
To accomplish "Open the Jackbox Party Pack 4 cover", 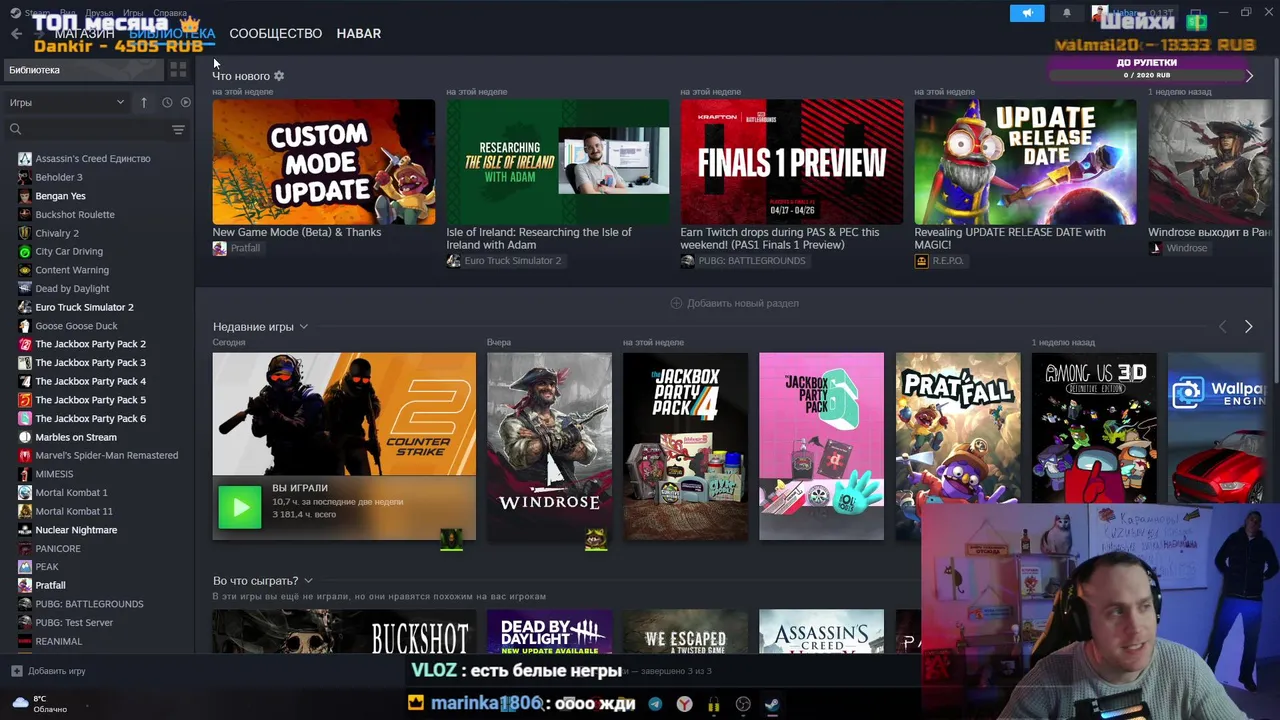I will tap(685, 446).
